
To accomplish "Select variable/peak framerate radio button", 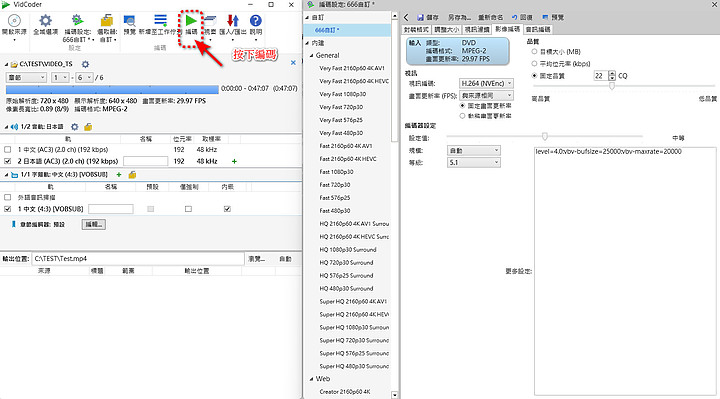I will click(462, 116).
